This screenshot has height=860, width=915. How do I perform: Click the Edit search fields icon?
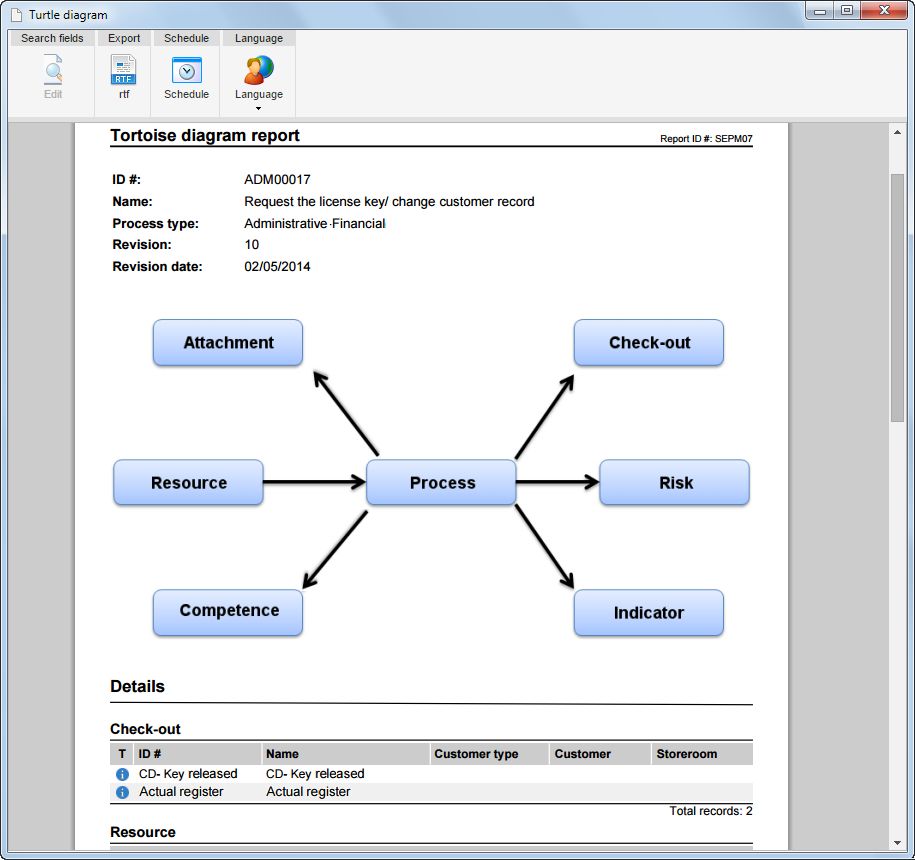coord(53,70)
